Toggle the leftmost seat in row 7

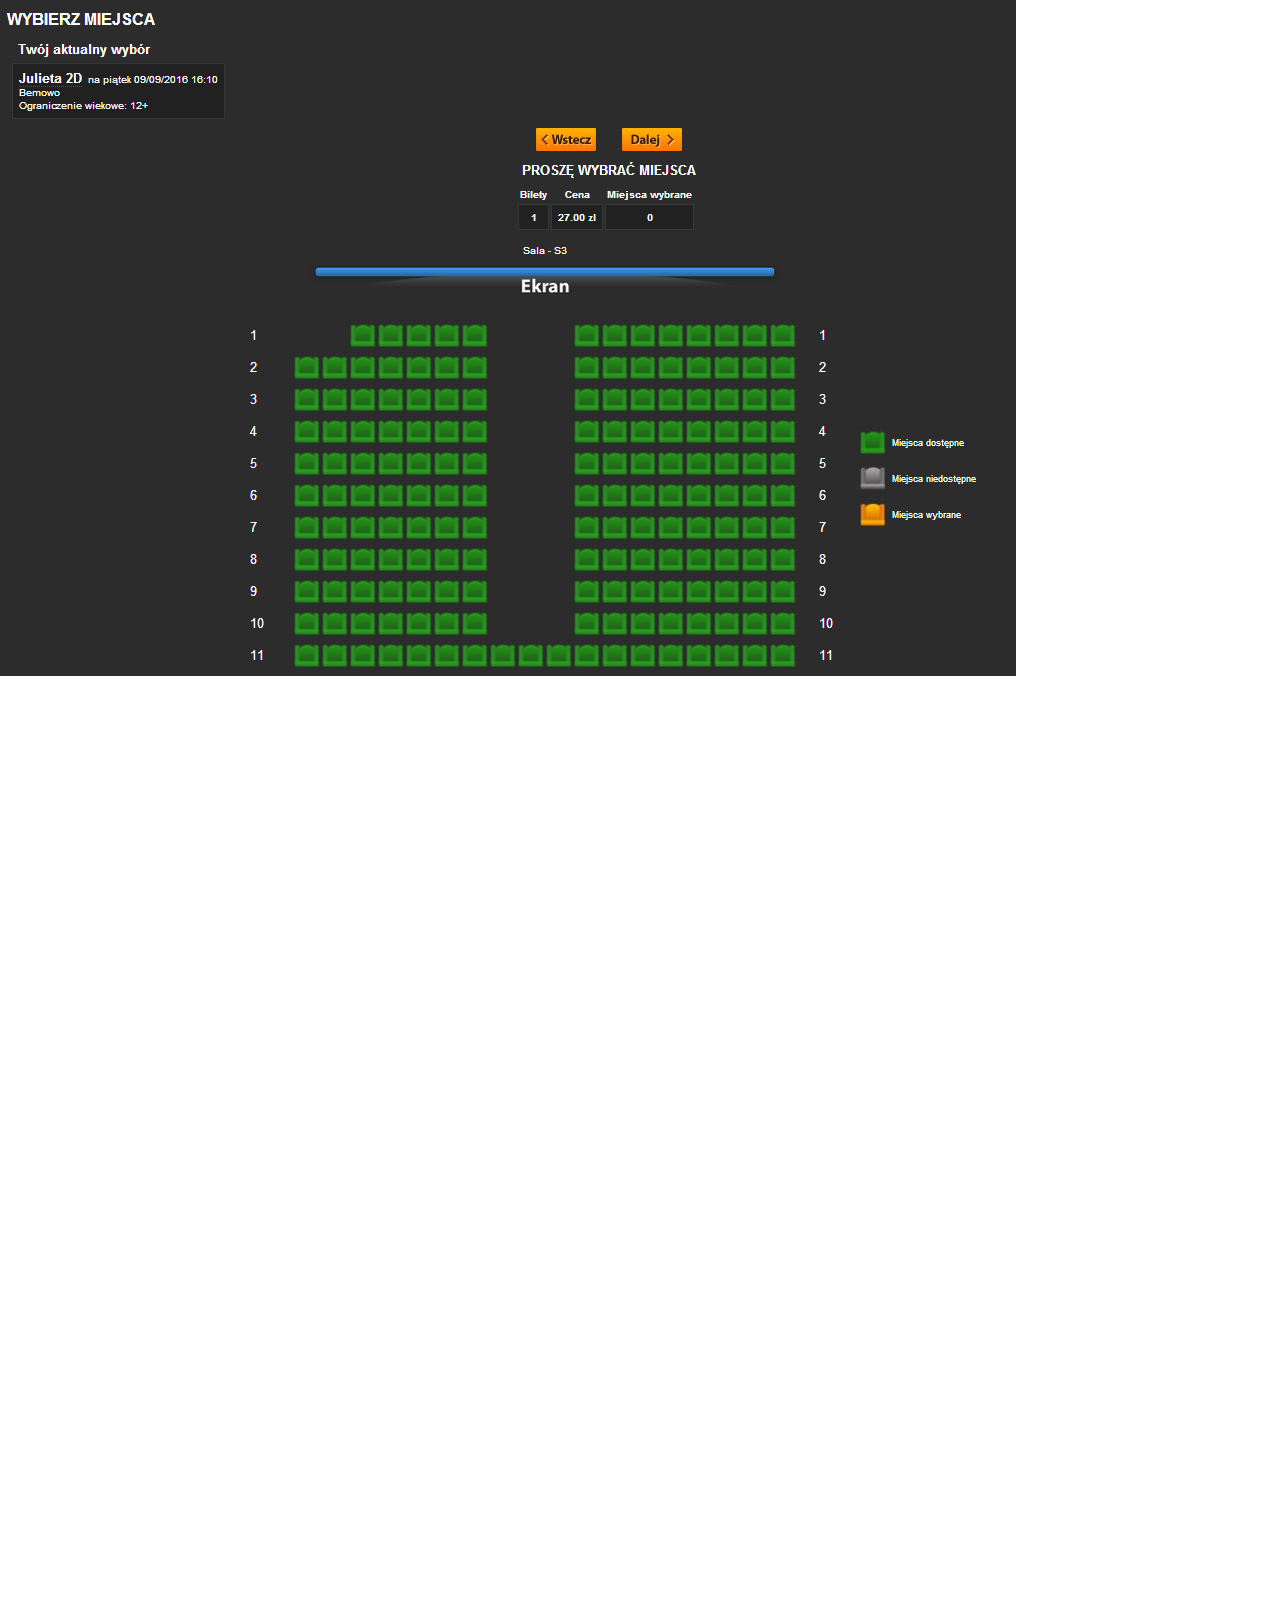[307, 528]
